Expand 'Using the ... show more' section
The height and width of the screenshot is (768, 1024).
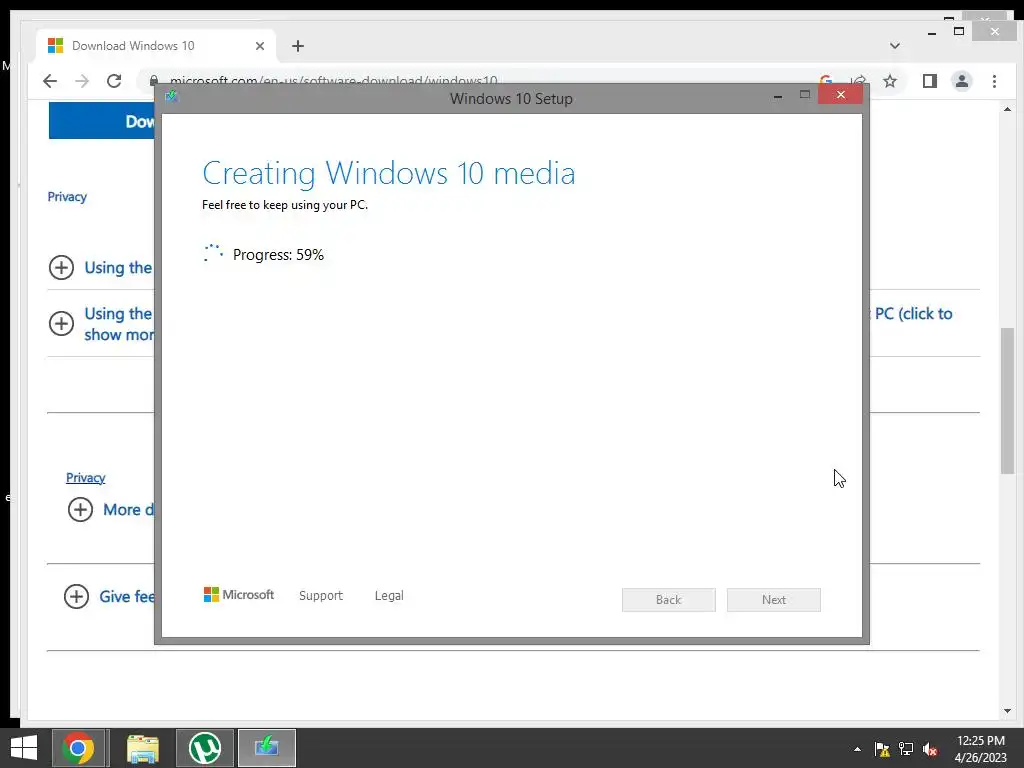coord(61,323)
